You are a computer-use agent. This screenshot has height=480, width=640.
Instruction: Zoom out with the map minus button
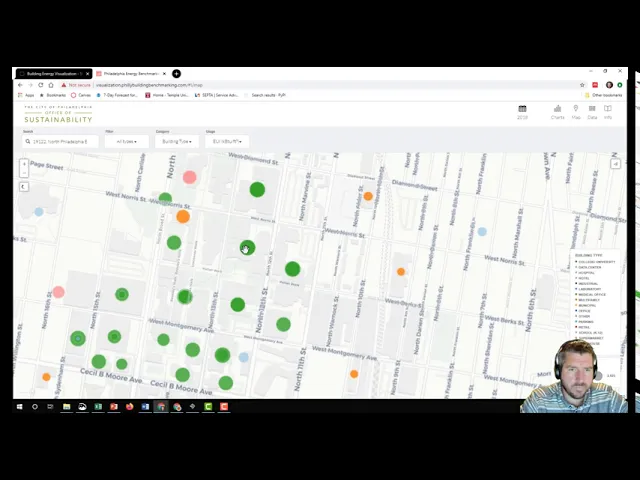pyautogui.click(x=24, y=173)
